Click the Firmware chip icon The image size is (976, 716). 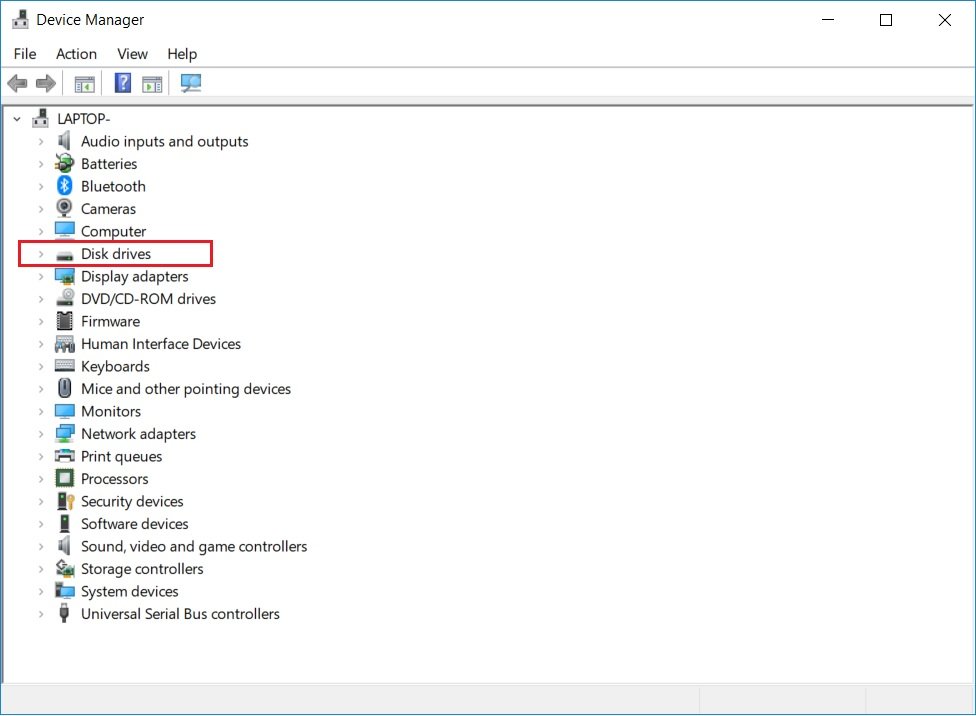tap(64, 321)
